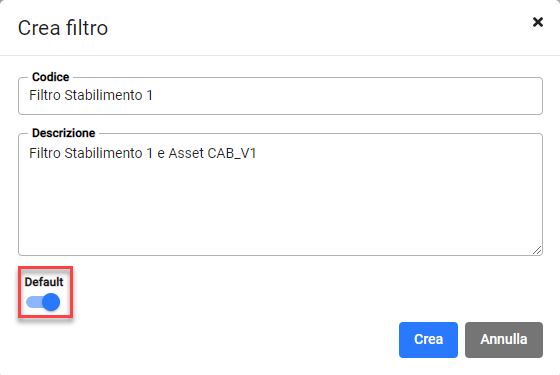560x375 pixels.
Task: Toggle the Default switch off
Action: coord(43,302)
